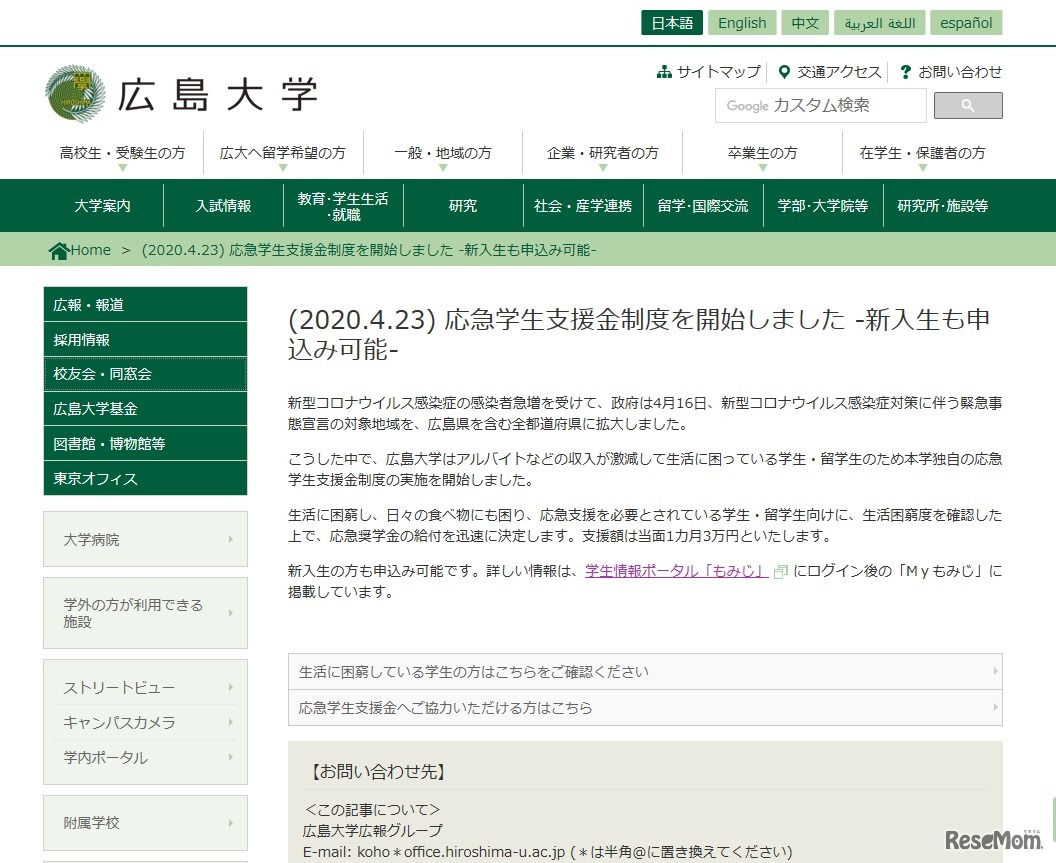
Task: Click the サイトマップ sitemap icon
Action: click(664, 71)
